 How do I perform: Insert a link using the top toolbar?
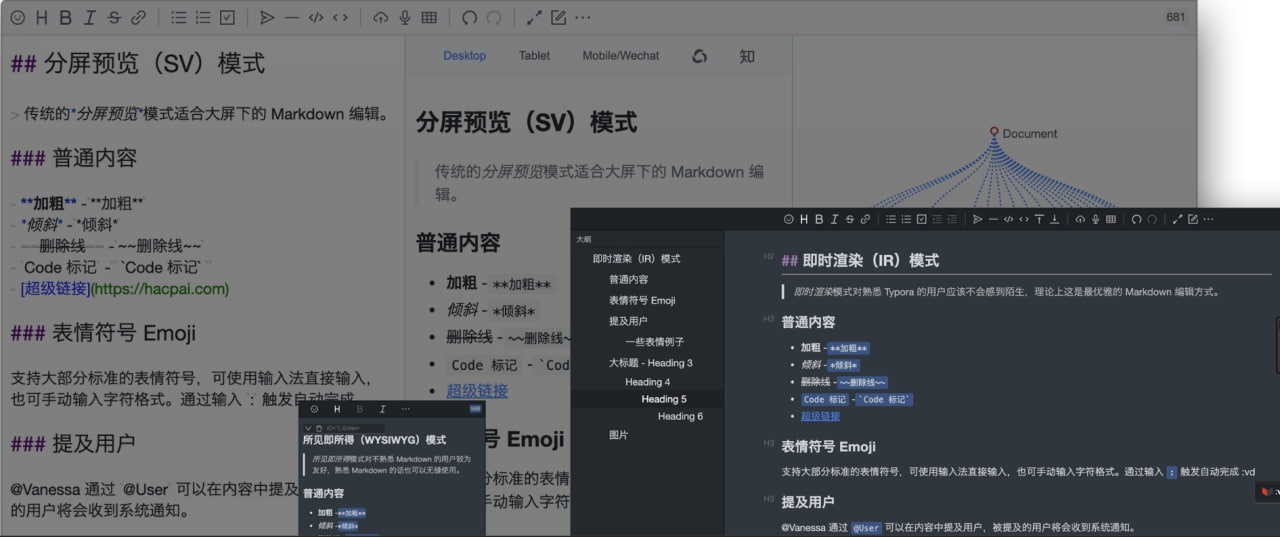(x=138, y=18)
